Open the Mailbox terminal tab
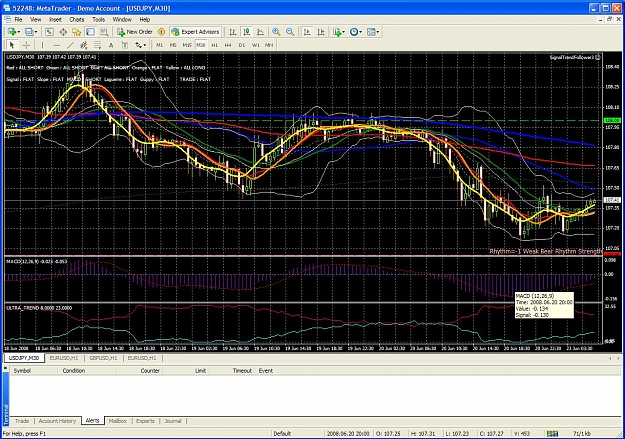The height and width of the screenshot is (439, 625). pos(118,421)
